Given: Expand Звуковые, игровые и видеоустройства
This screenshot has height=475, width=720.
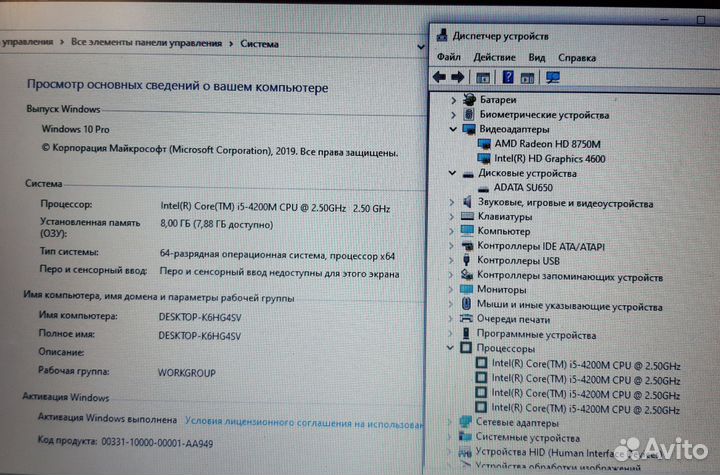Looking at the screenshot, I should coord(452,202).
